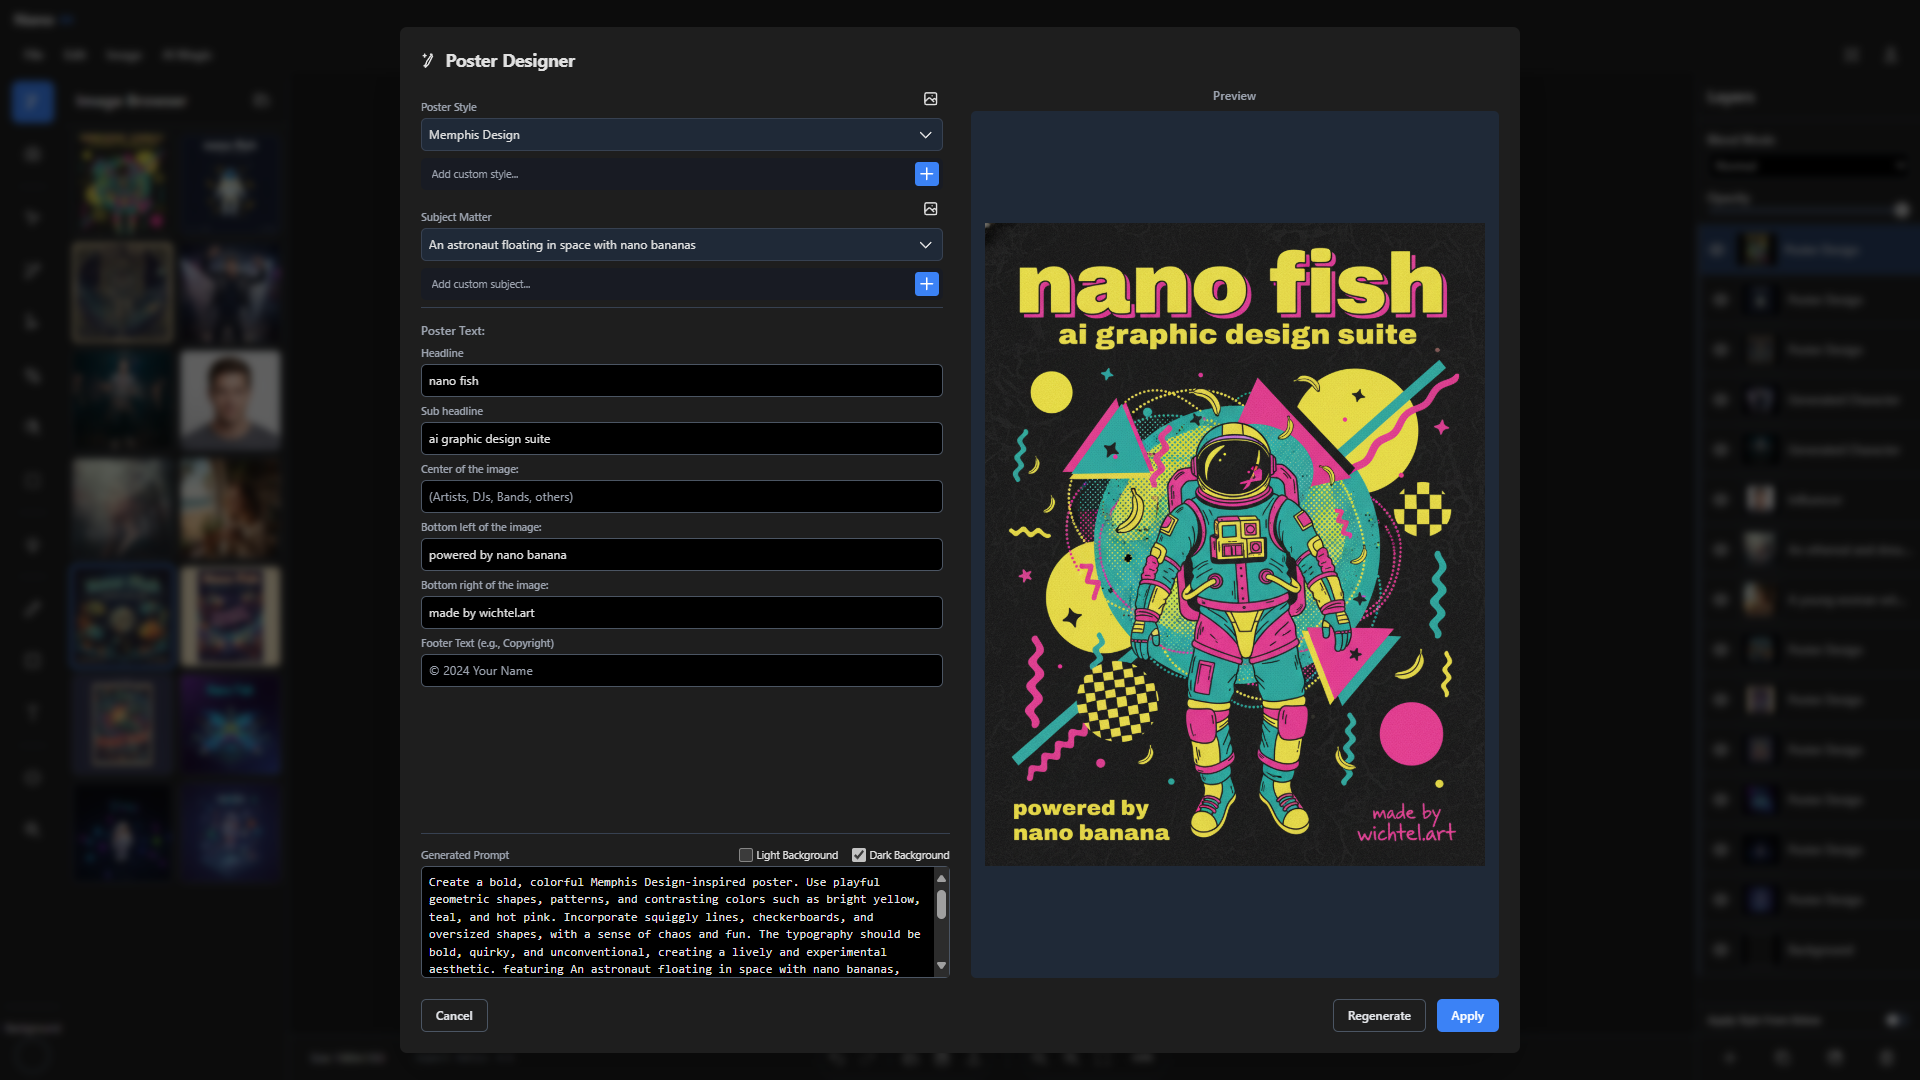Viewport: 1920px width, 1080px height.
Task: Click the Generated Prompt scrollbar thumb
Action: click(x=941, y=904)
